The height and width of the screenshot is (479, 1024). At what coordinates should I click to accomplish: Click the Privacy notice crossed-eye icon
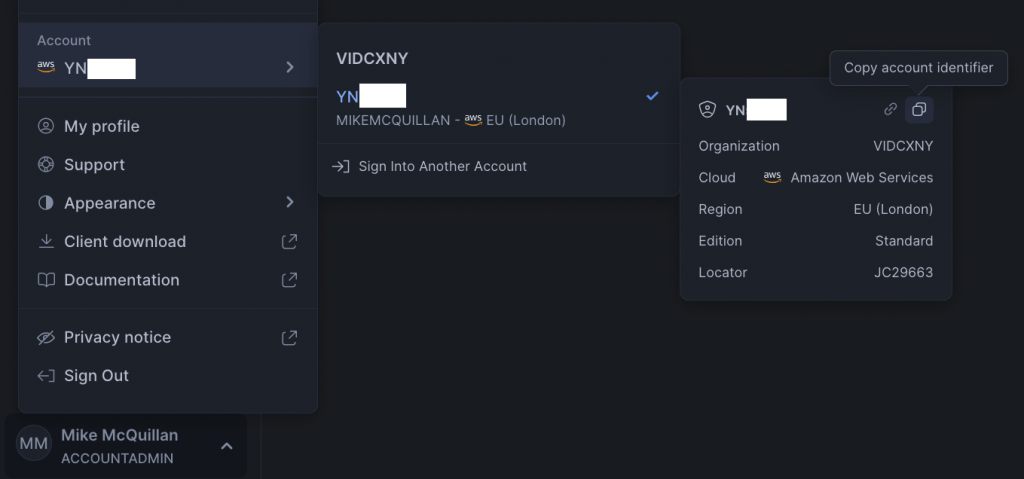click(x=46, y=338)
